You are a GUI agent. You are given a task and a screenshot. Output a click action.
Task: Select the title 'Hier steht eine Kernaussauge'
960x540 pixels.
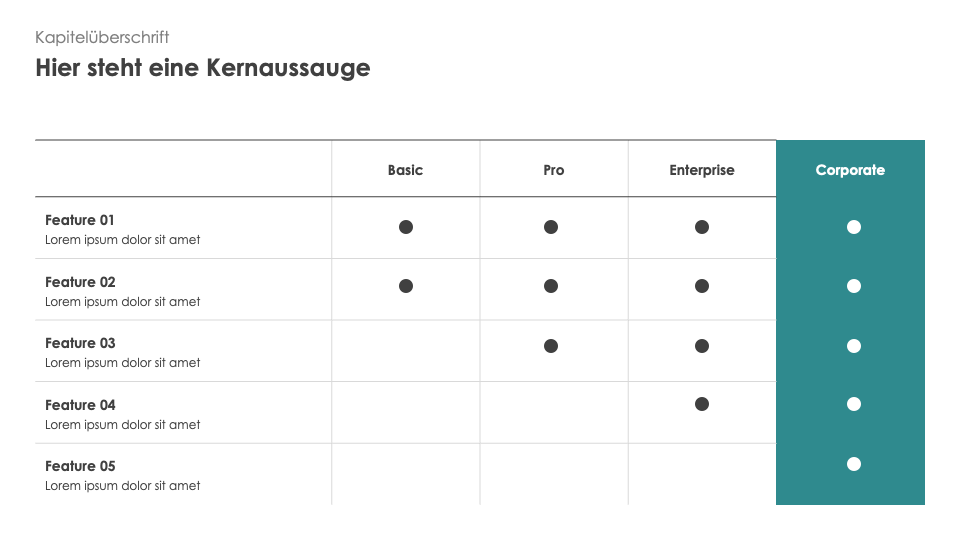pyautogui.click(x=203, y=68)
